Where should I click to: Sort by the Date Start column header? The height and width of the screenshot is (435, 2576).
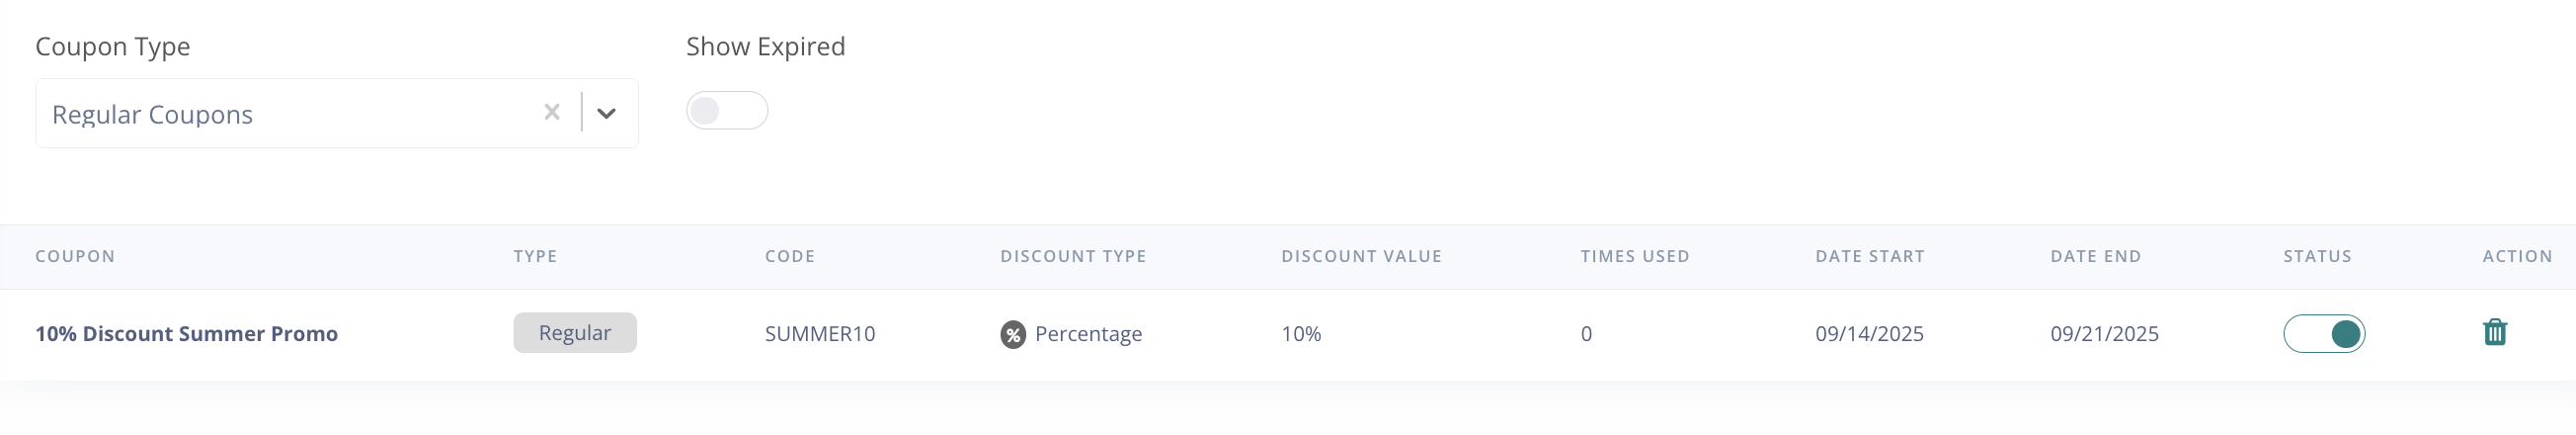1869,256
